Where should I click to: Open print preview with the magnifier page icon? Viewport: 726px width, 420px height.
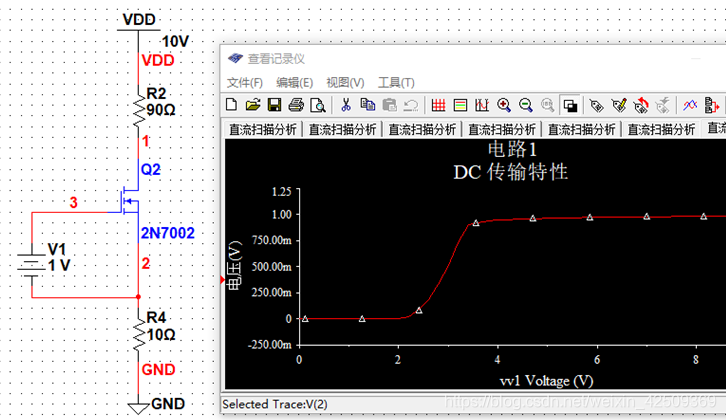point(318,105)
